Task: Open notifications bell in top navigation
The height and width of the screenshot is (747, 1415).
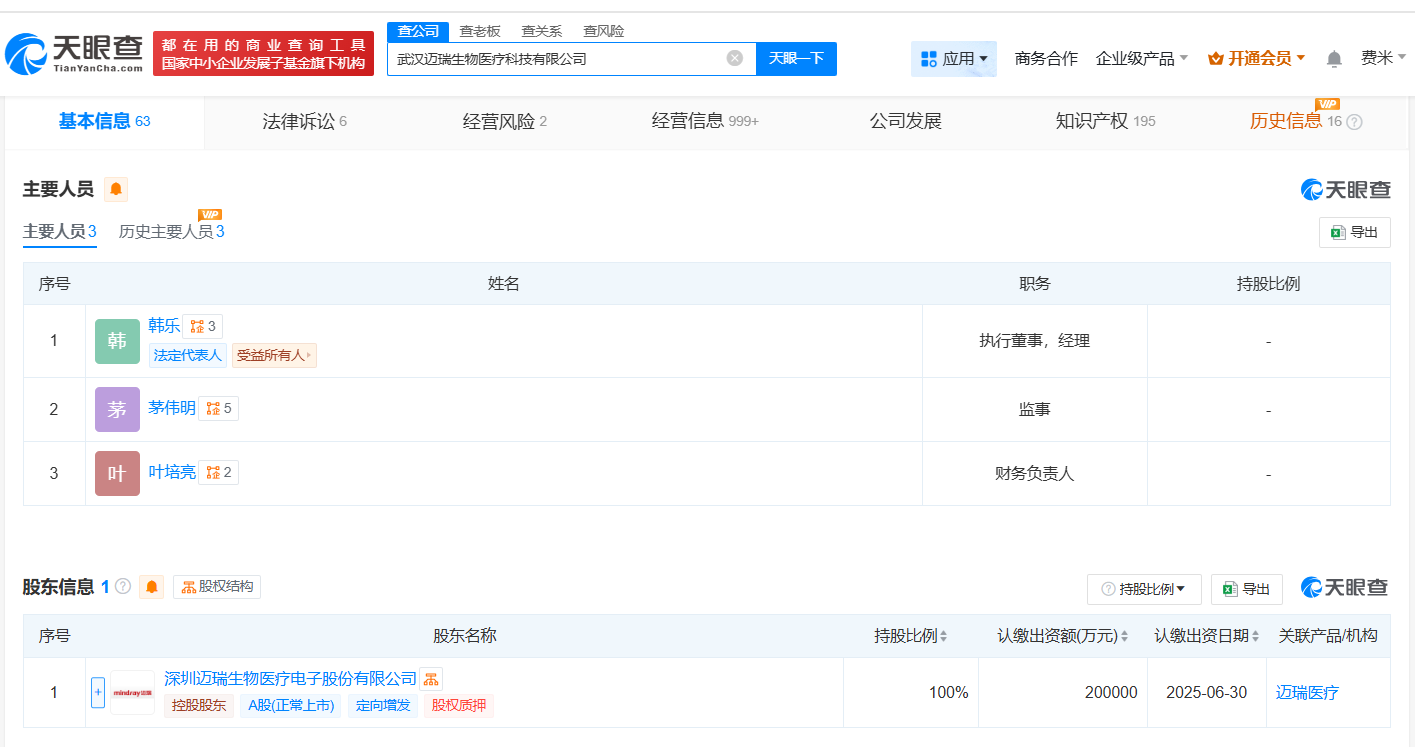Action: (1334, 59)
